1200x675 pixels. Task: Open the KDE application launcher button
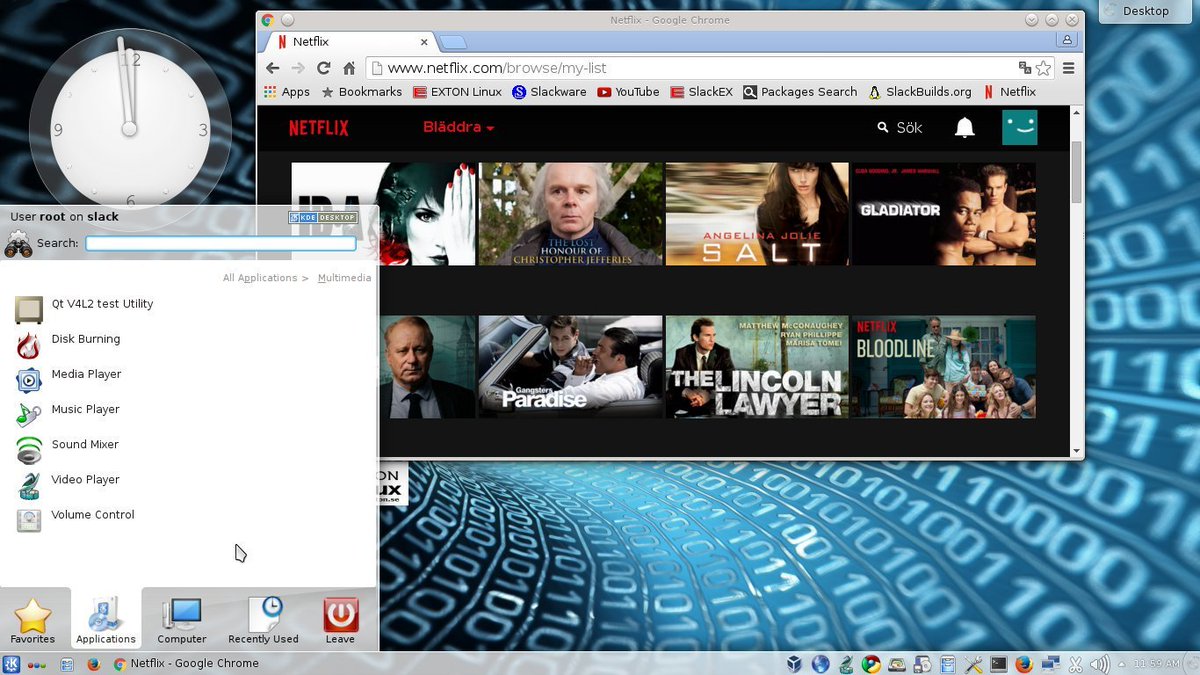point(12,664)
